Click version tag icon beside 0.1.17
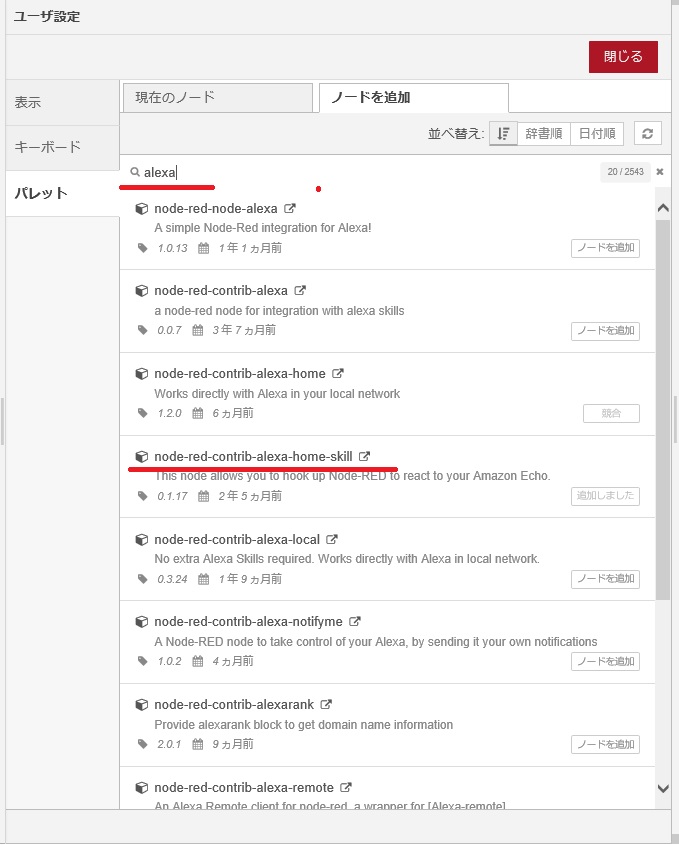Screen dimensions: 679x845 tap(142, 496)
